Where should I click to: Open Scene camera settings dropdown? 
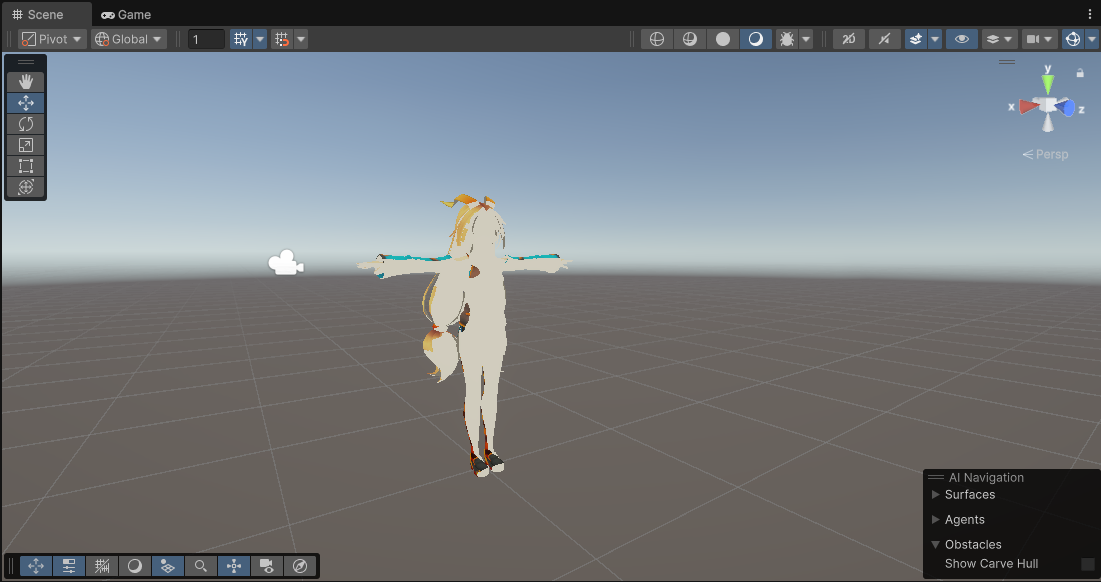[1039, 39]
